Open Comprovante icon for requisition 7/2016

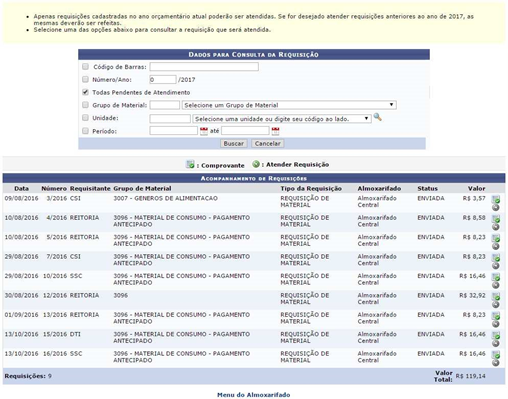(x=496, y=258)
